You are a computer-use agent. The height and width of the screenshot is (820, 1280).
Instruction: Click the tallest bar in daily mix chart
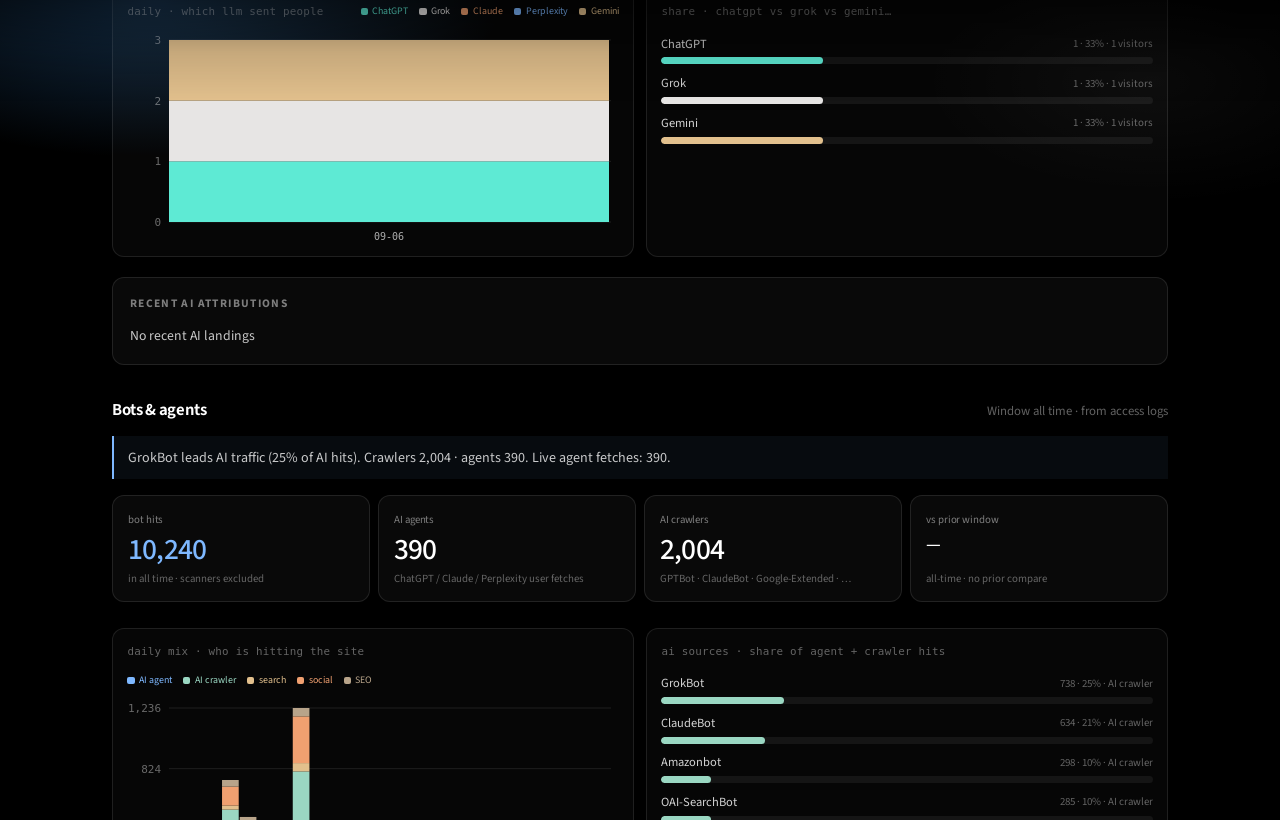pyautogui.click(x=301, y=764)
